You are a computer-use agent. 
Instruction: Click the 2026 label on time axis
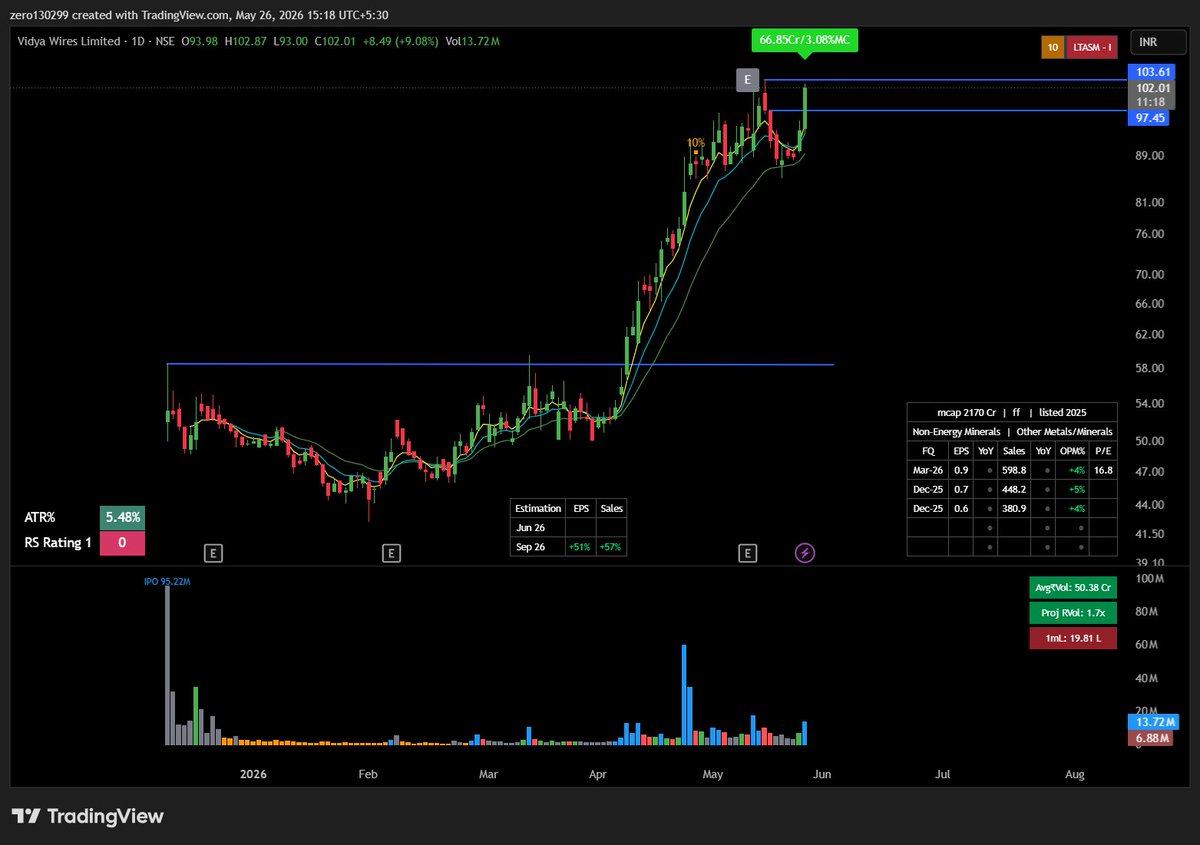(x=253, y=774)
